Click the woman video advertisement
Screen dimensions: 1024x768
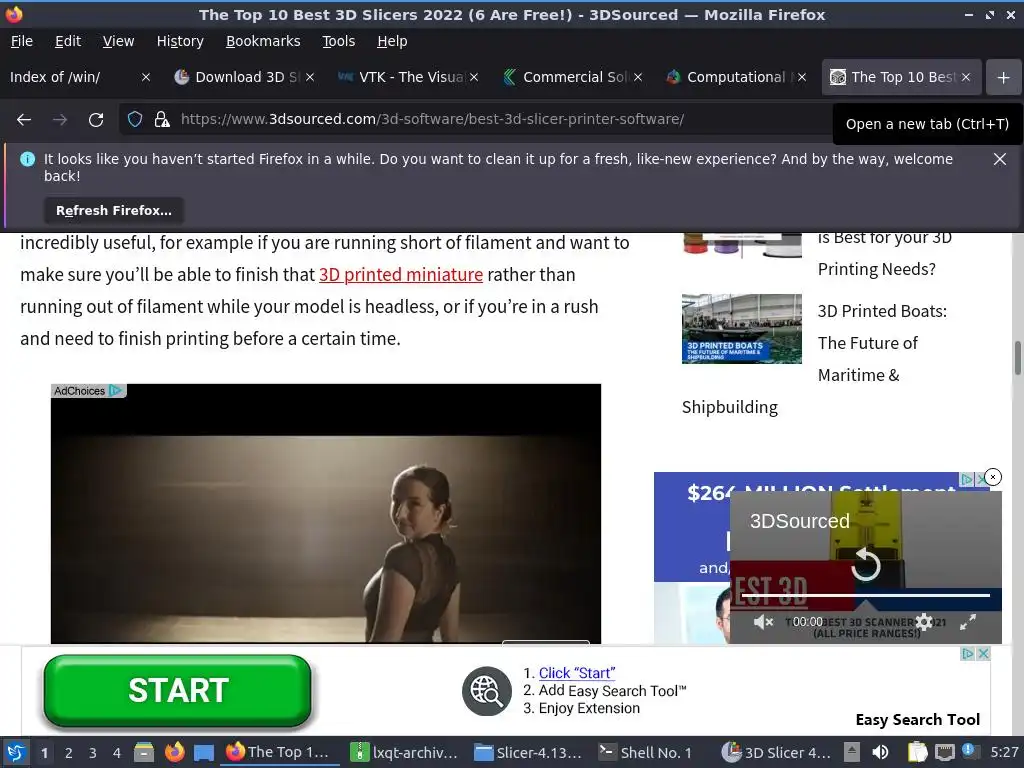pos(326,514)
